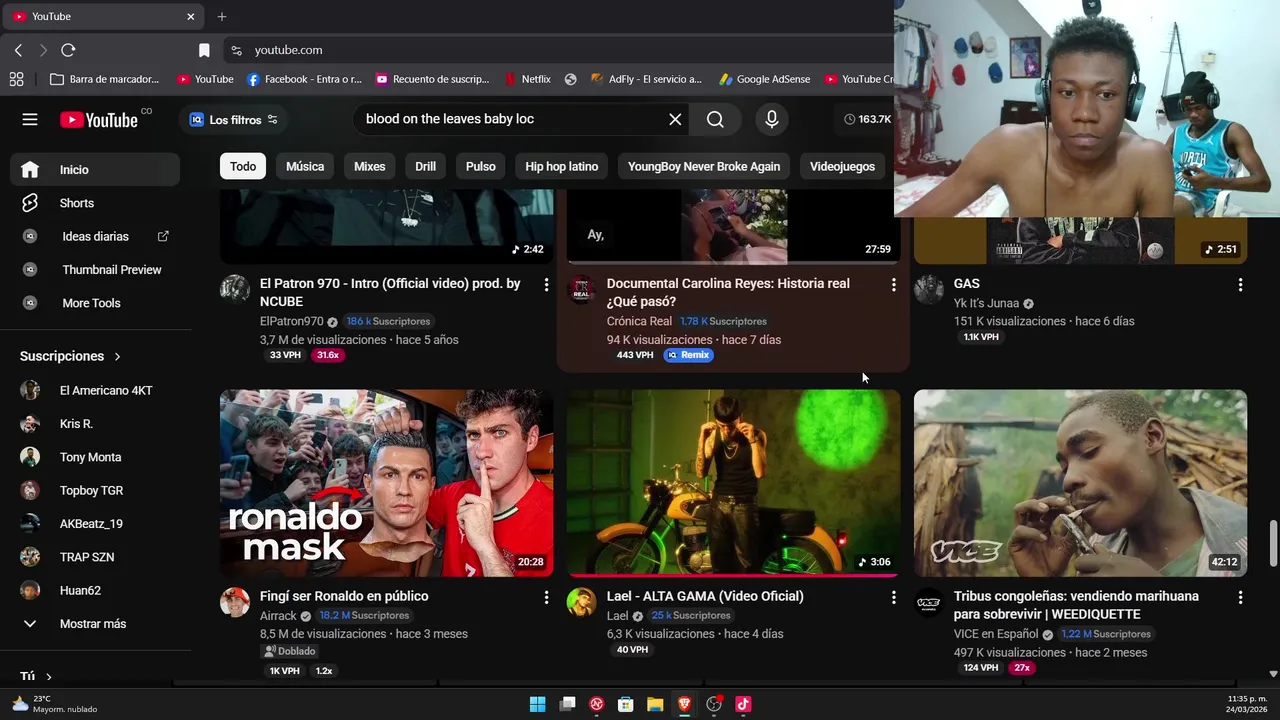Open options for Fingí ser Ronaldo video

coord(546,597)
